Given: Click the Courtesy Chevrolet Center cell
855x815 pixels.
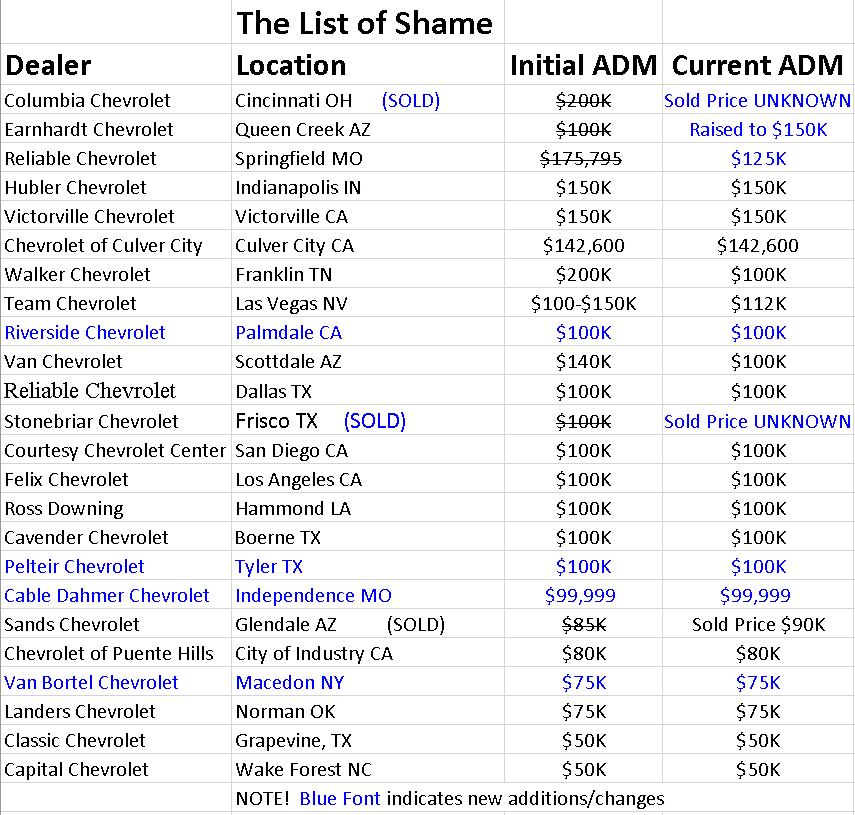Looking at the screenshot, I should click(x=115, y=450).
